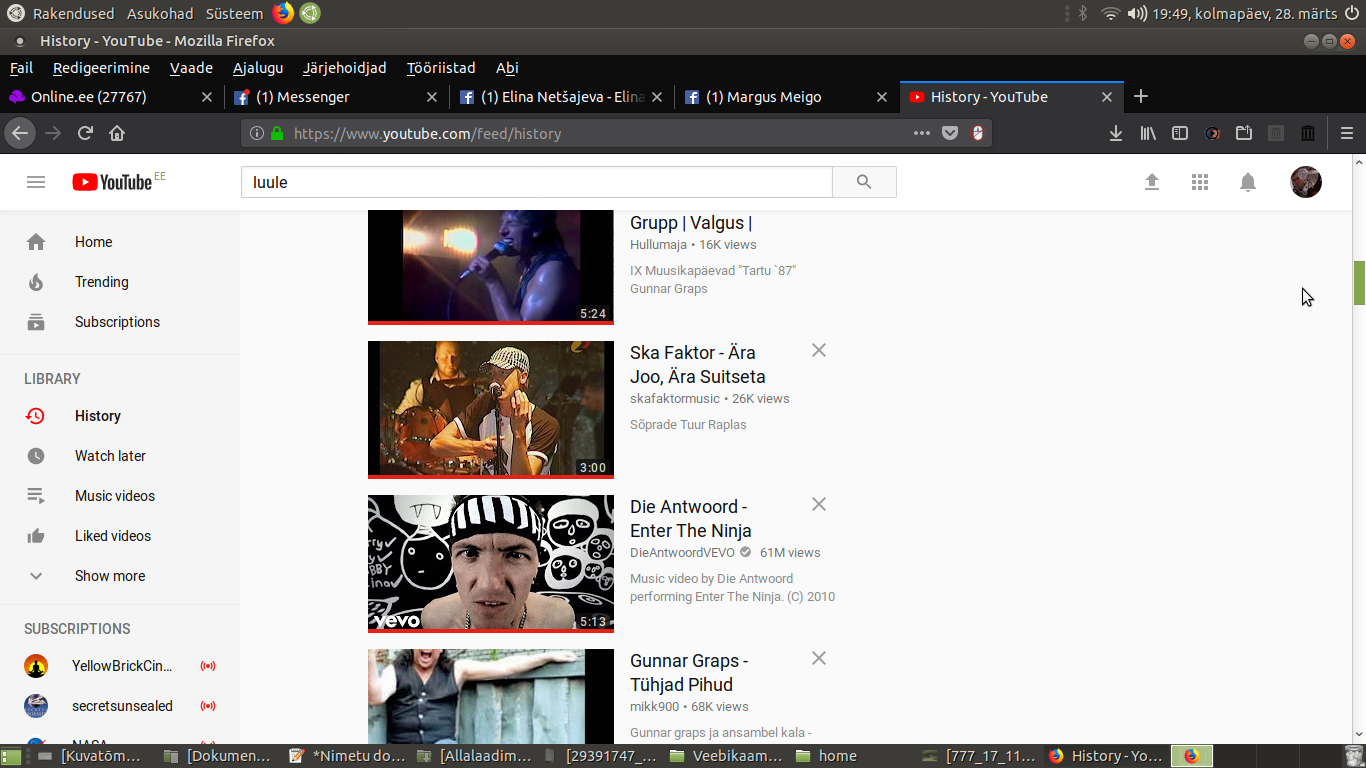Open the account avatar menu

pos(1306,182)
